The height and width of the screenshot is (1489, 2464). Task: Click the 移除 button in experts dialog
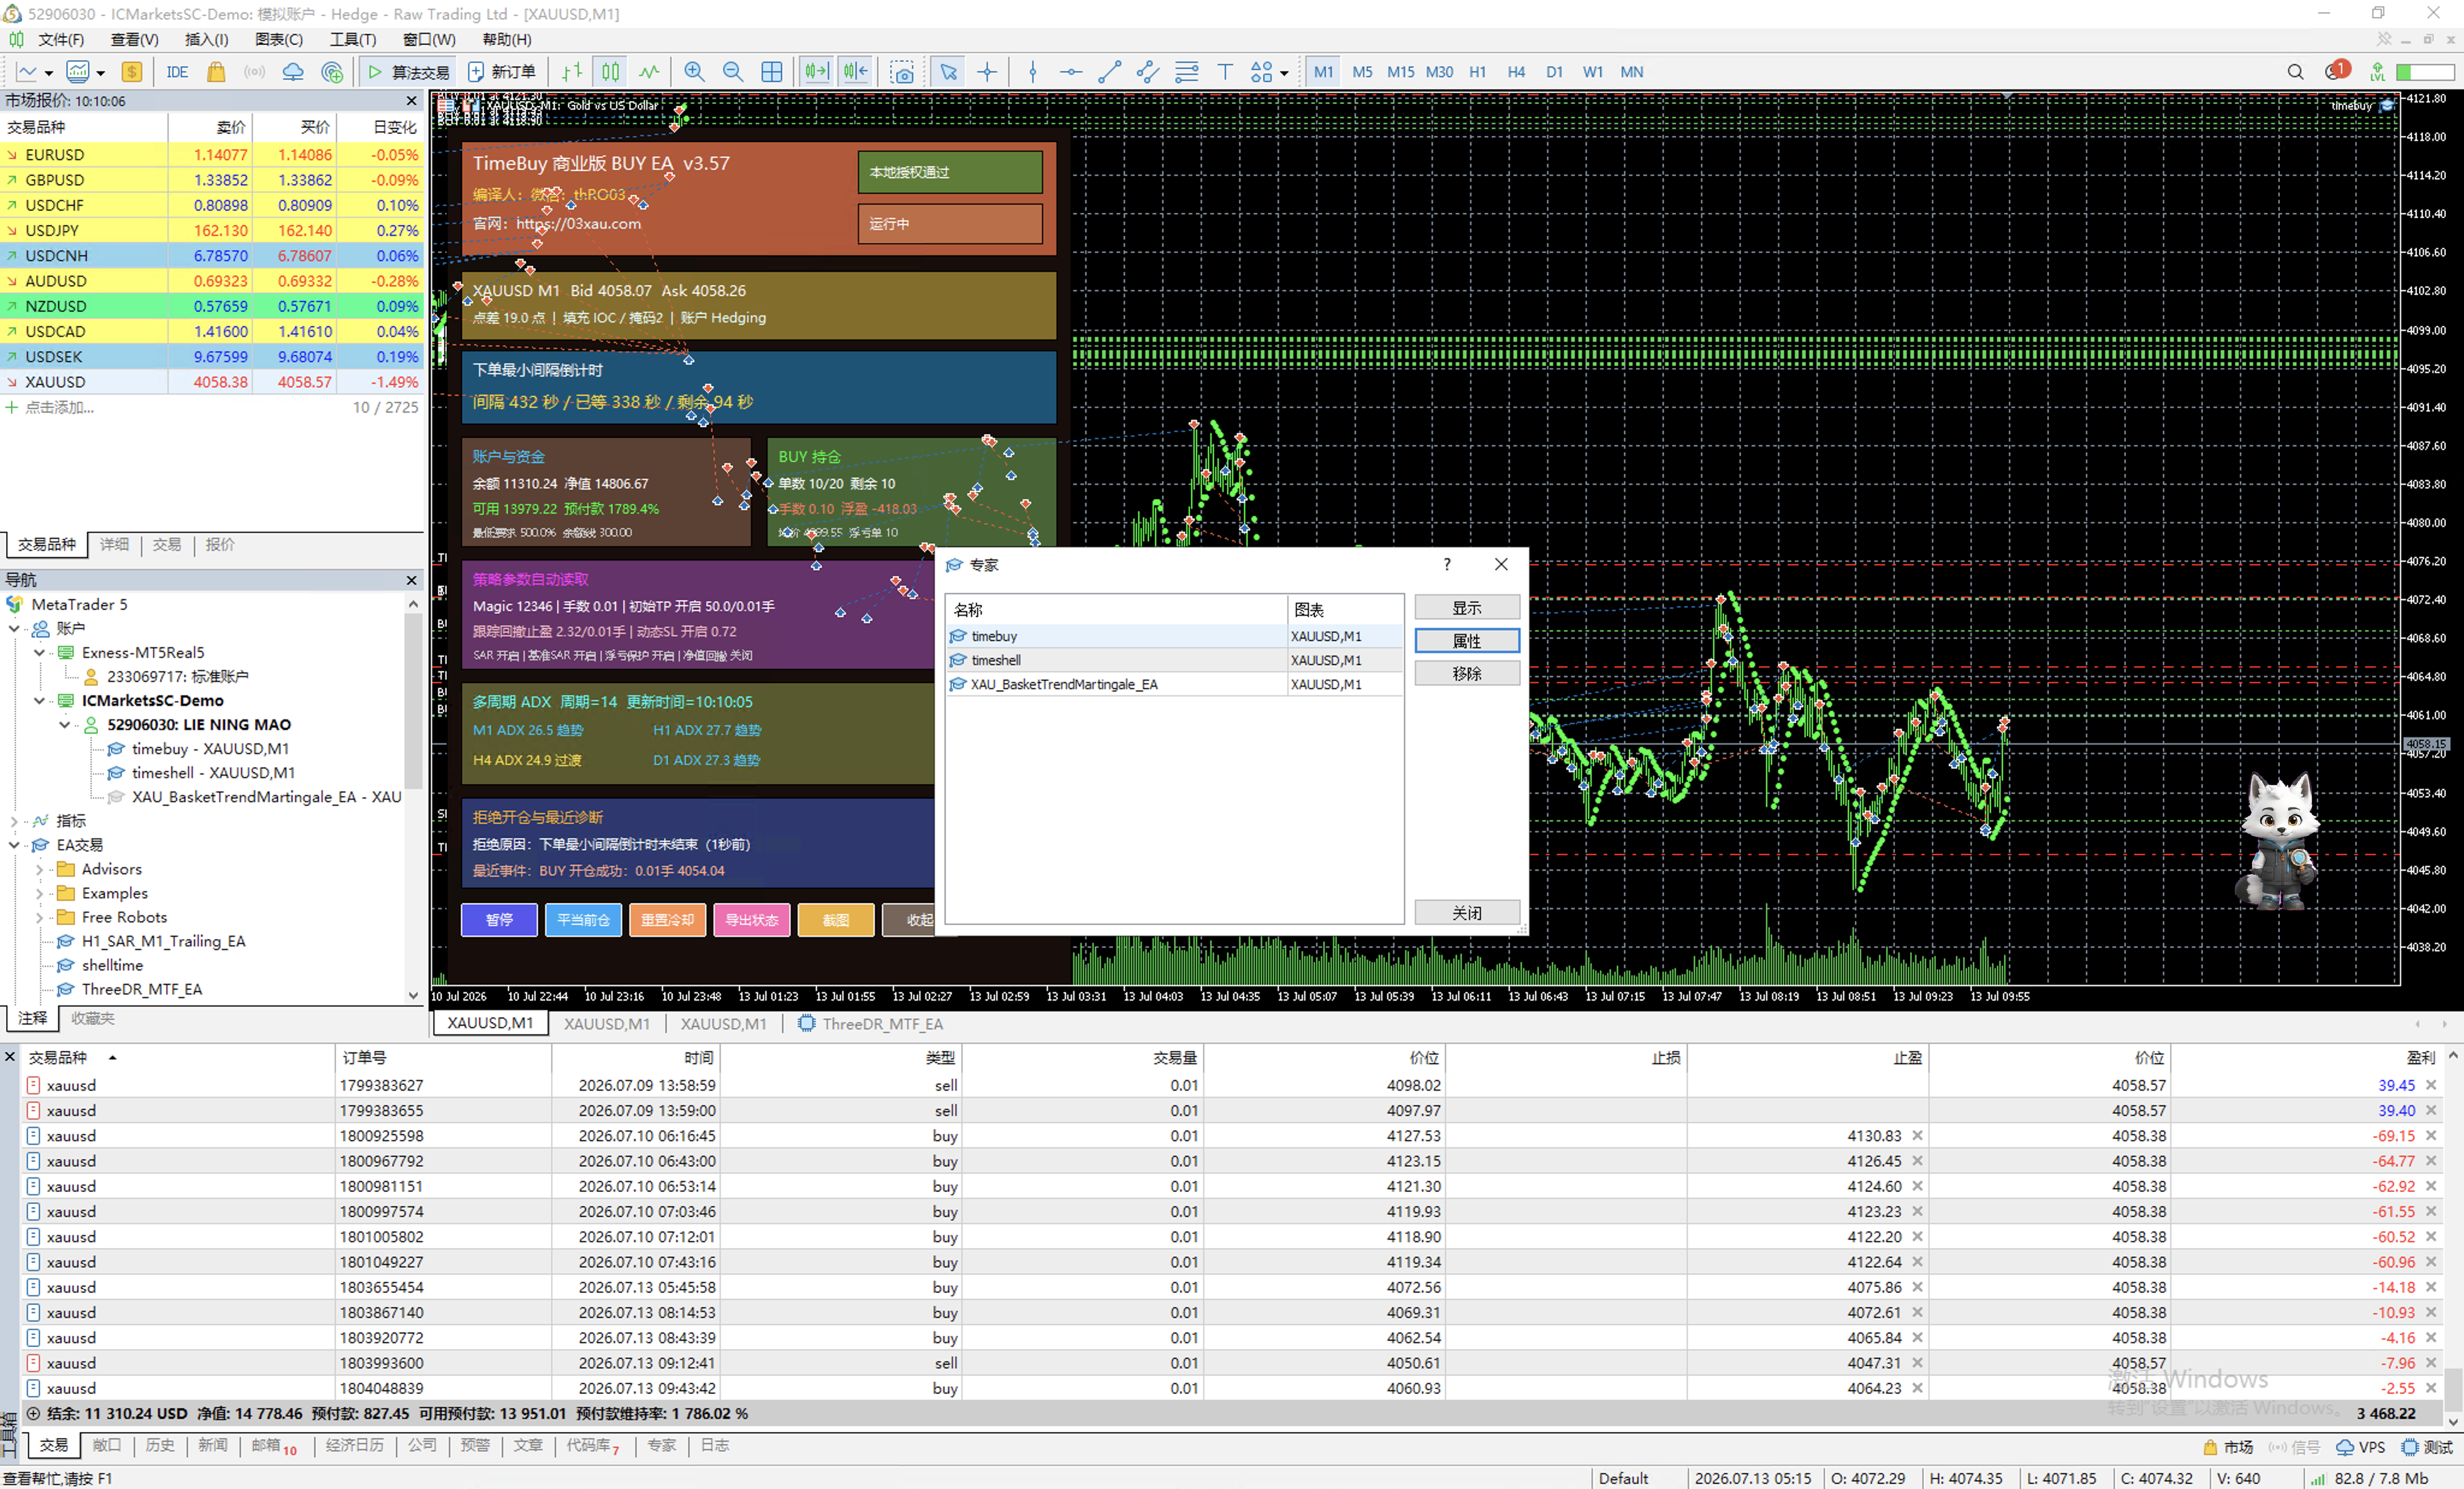click(x=1467, y=674)
